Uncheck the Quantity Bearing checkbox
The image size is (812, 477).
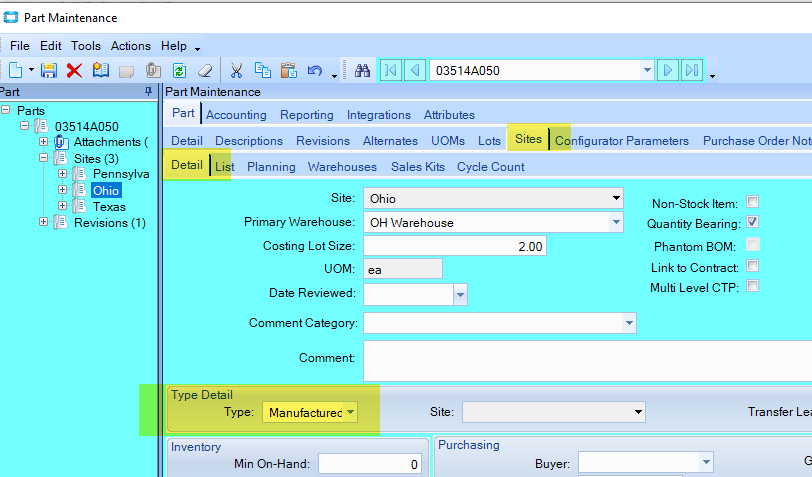point(752,222)
